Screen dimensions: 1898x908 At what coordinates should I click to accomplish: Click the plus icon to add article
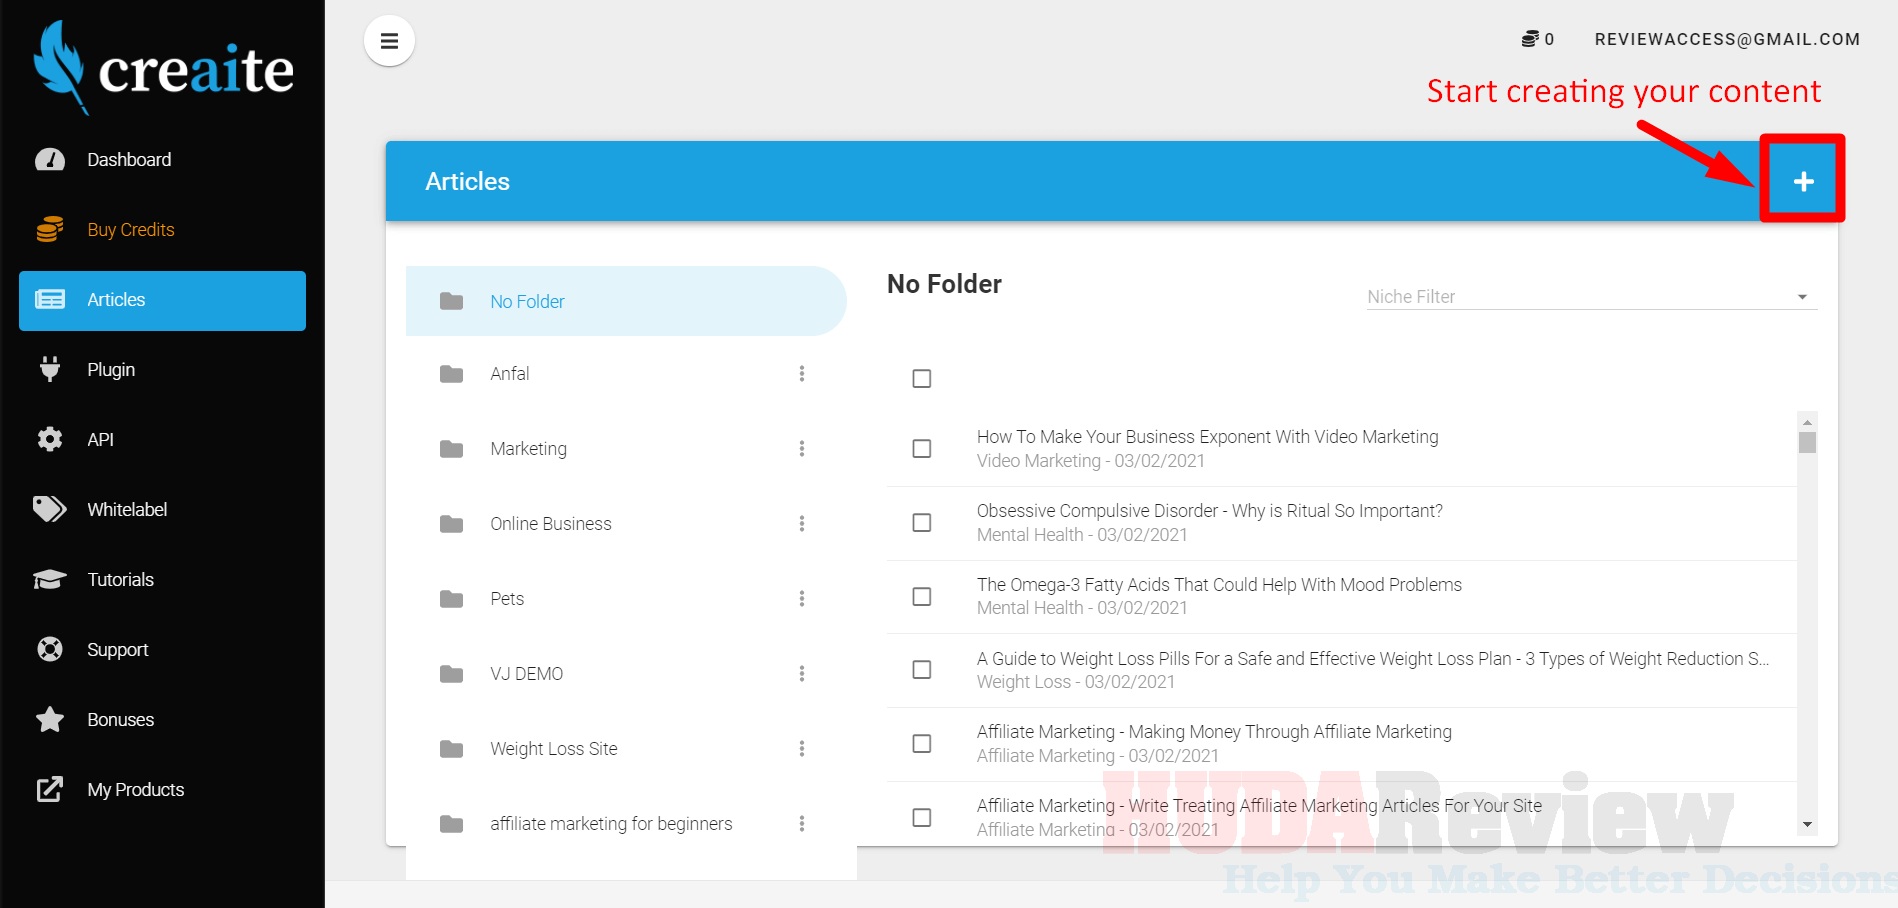(1803, 181)
